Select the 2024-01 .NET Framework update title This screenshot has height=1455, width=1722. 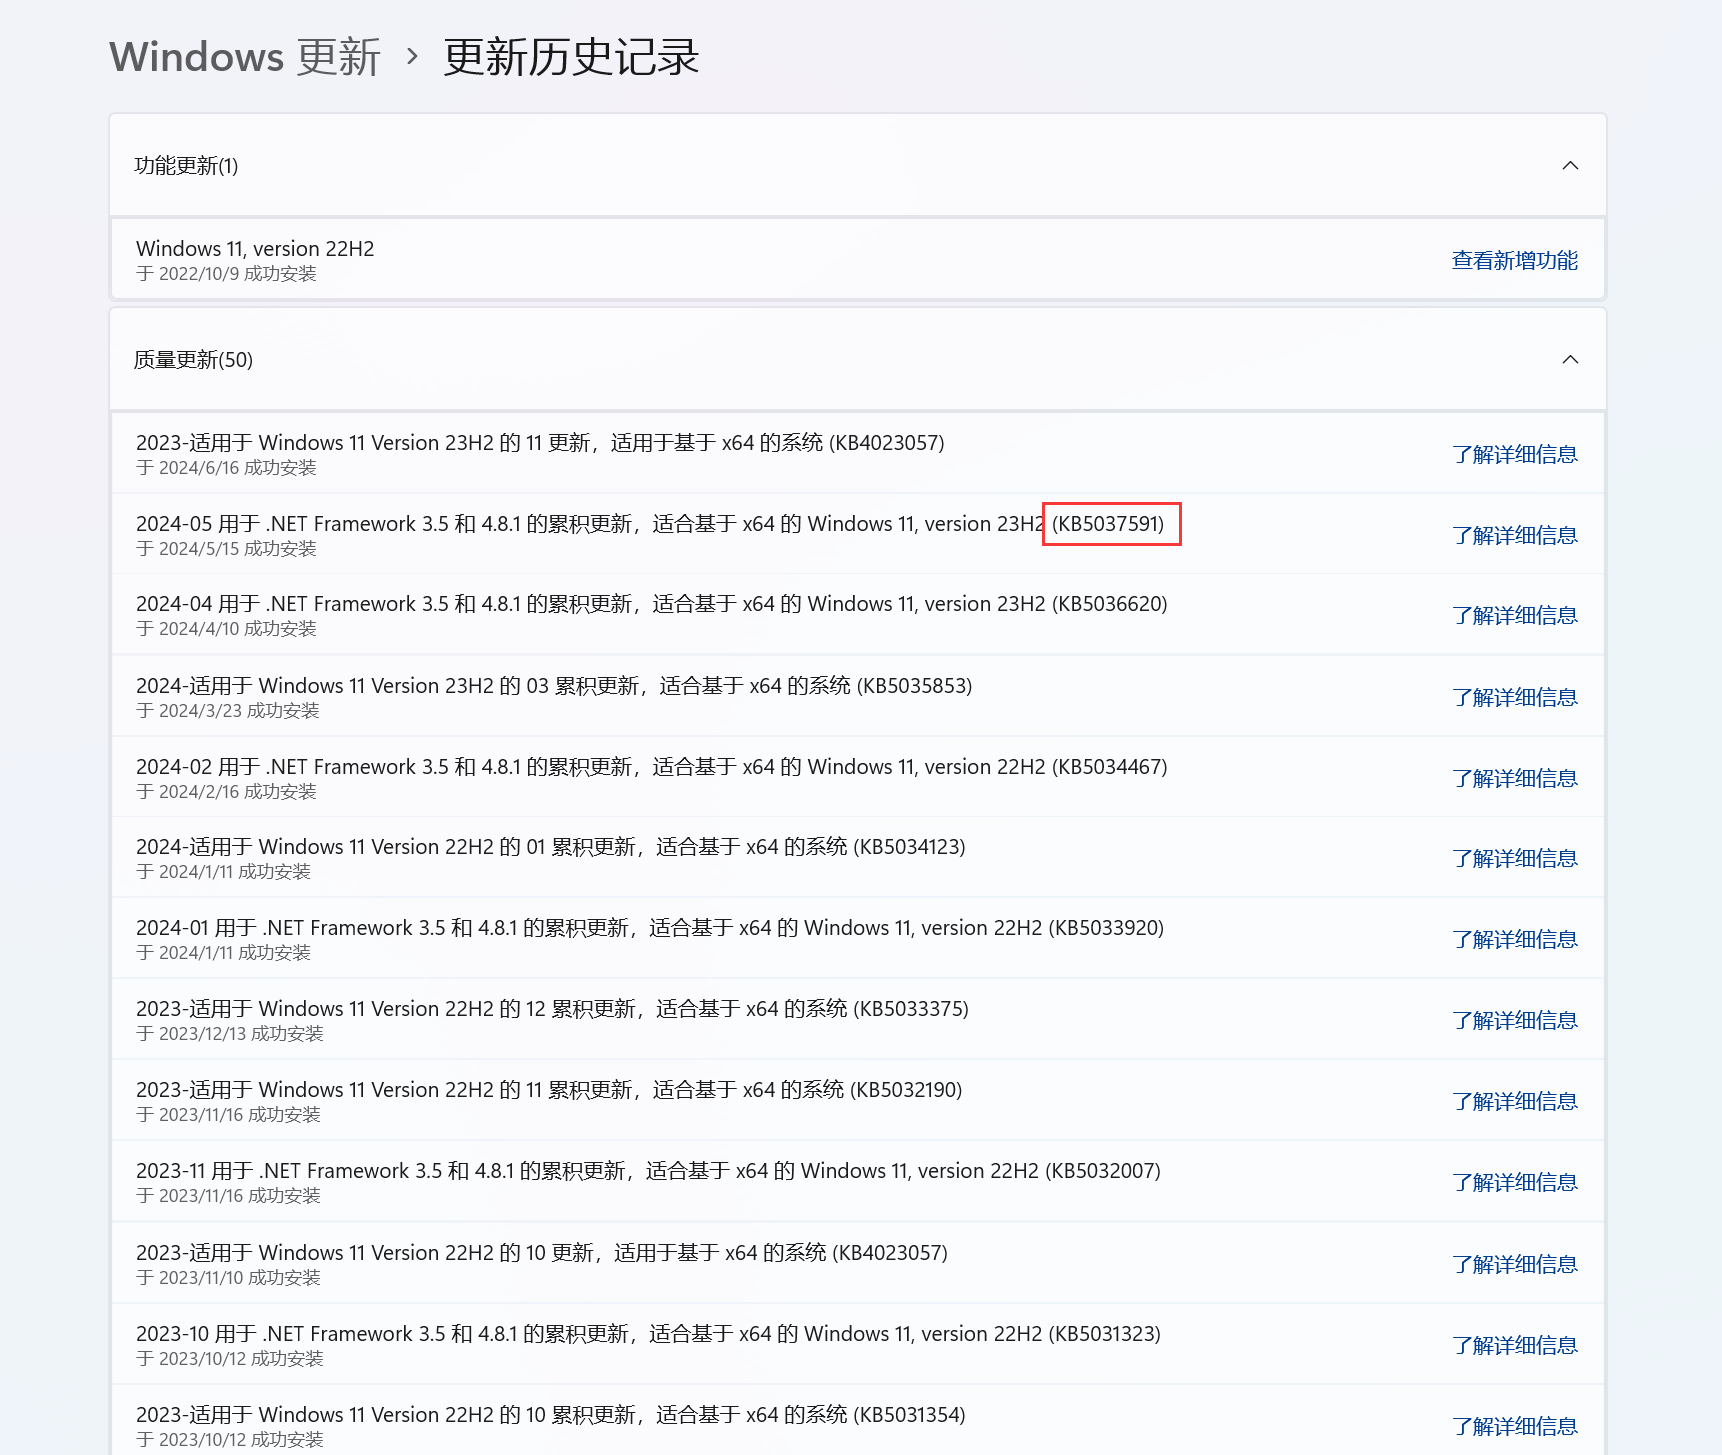(650, 928)
